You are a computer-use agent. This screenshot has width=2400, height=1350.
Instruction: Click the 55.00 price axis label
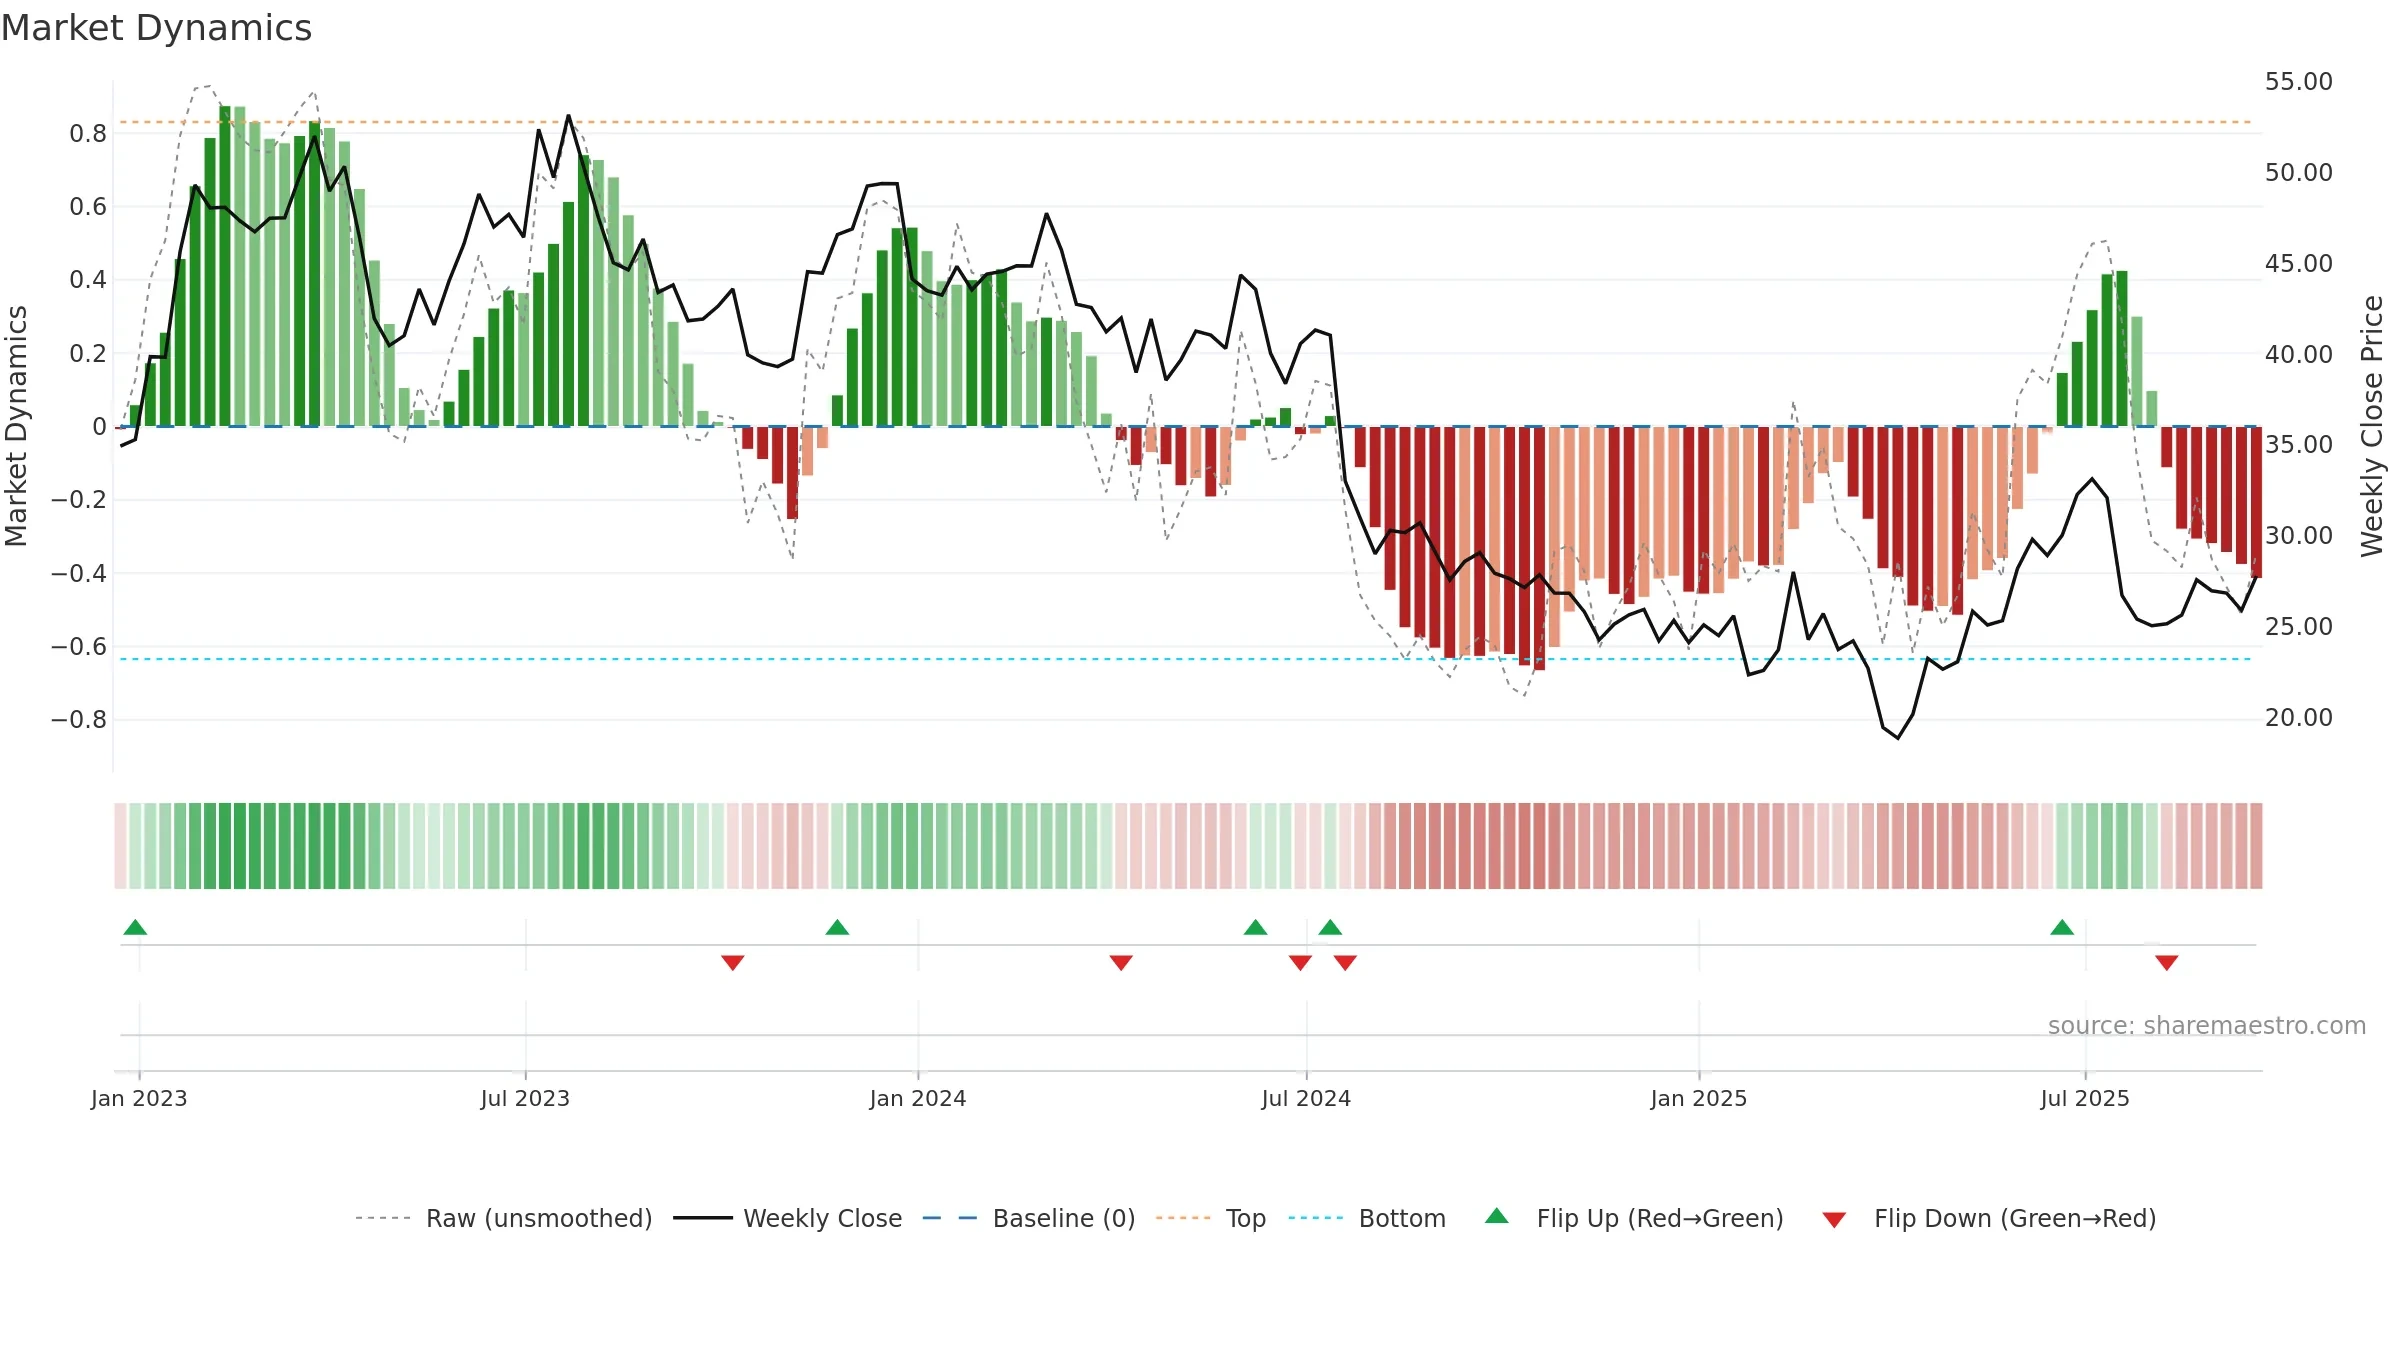(2299, 82)
